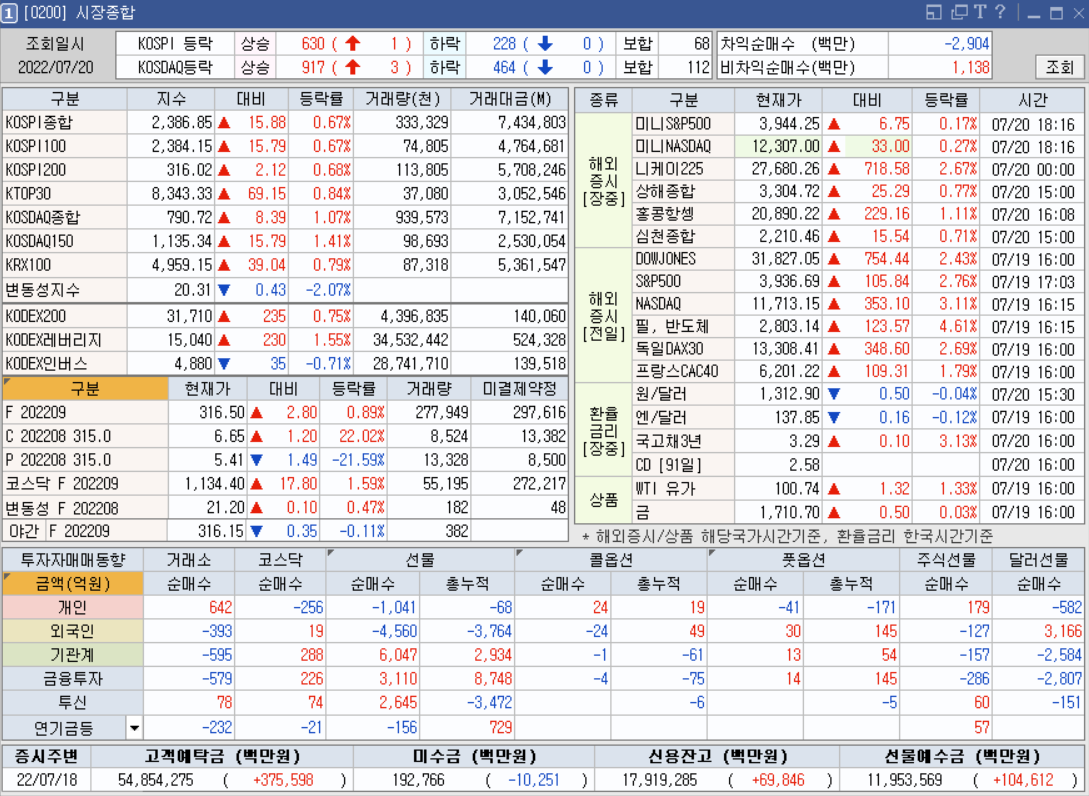Click the 기관계 investor row label

point(73,654)
